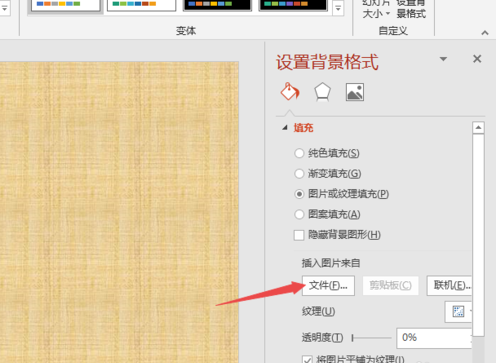Click the 文件(F)... button

click(328, 285)
